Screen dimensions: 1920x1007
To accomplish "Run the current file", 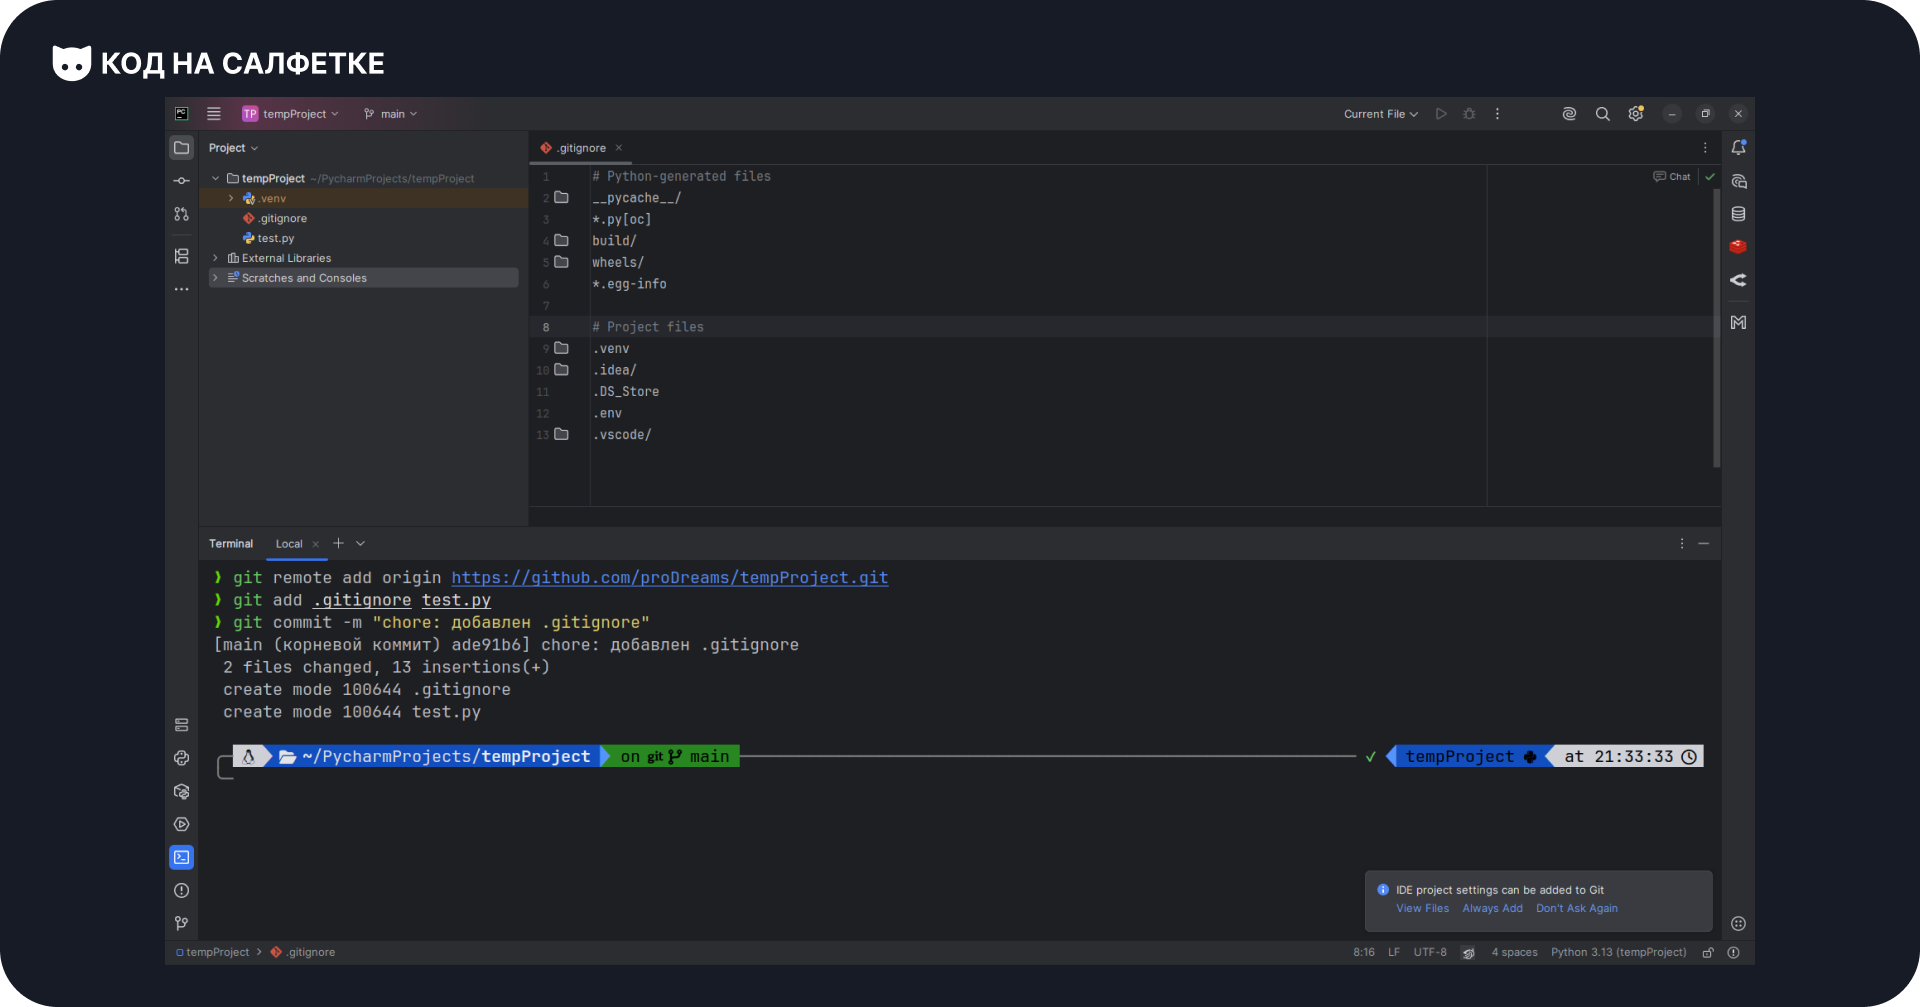I will [1441, 114].
